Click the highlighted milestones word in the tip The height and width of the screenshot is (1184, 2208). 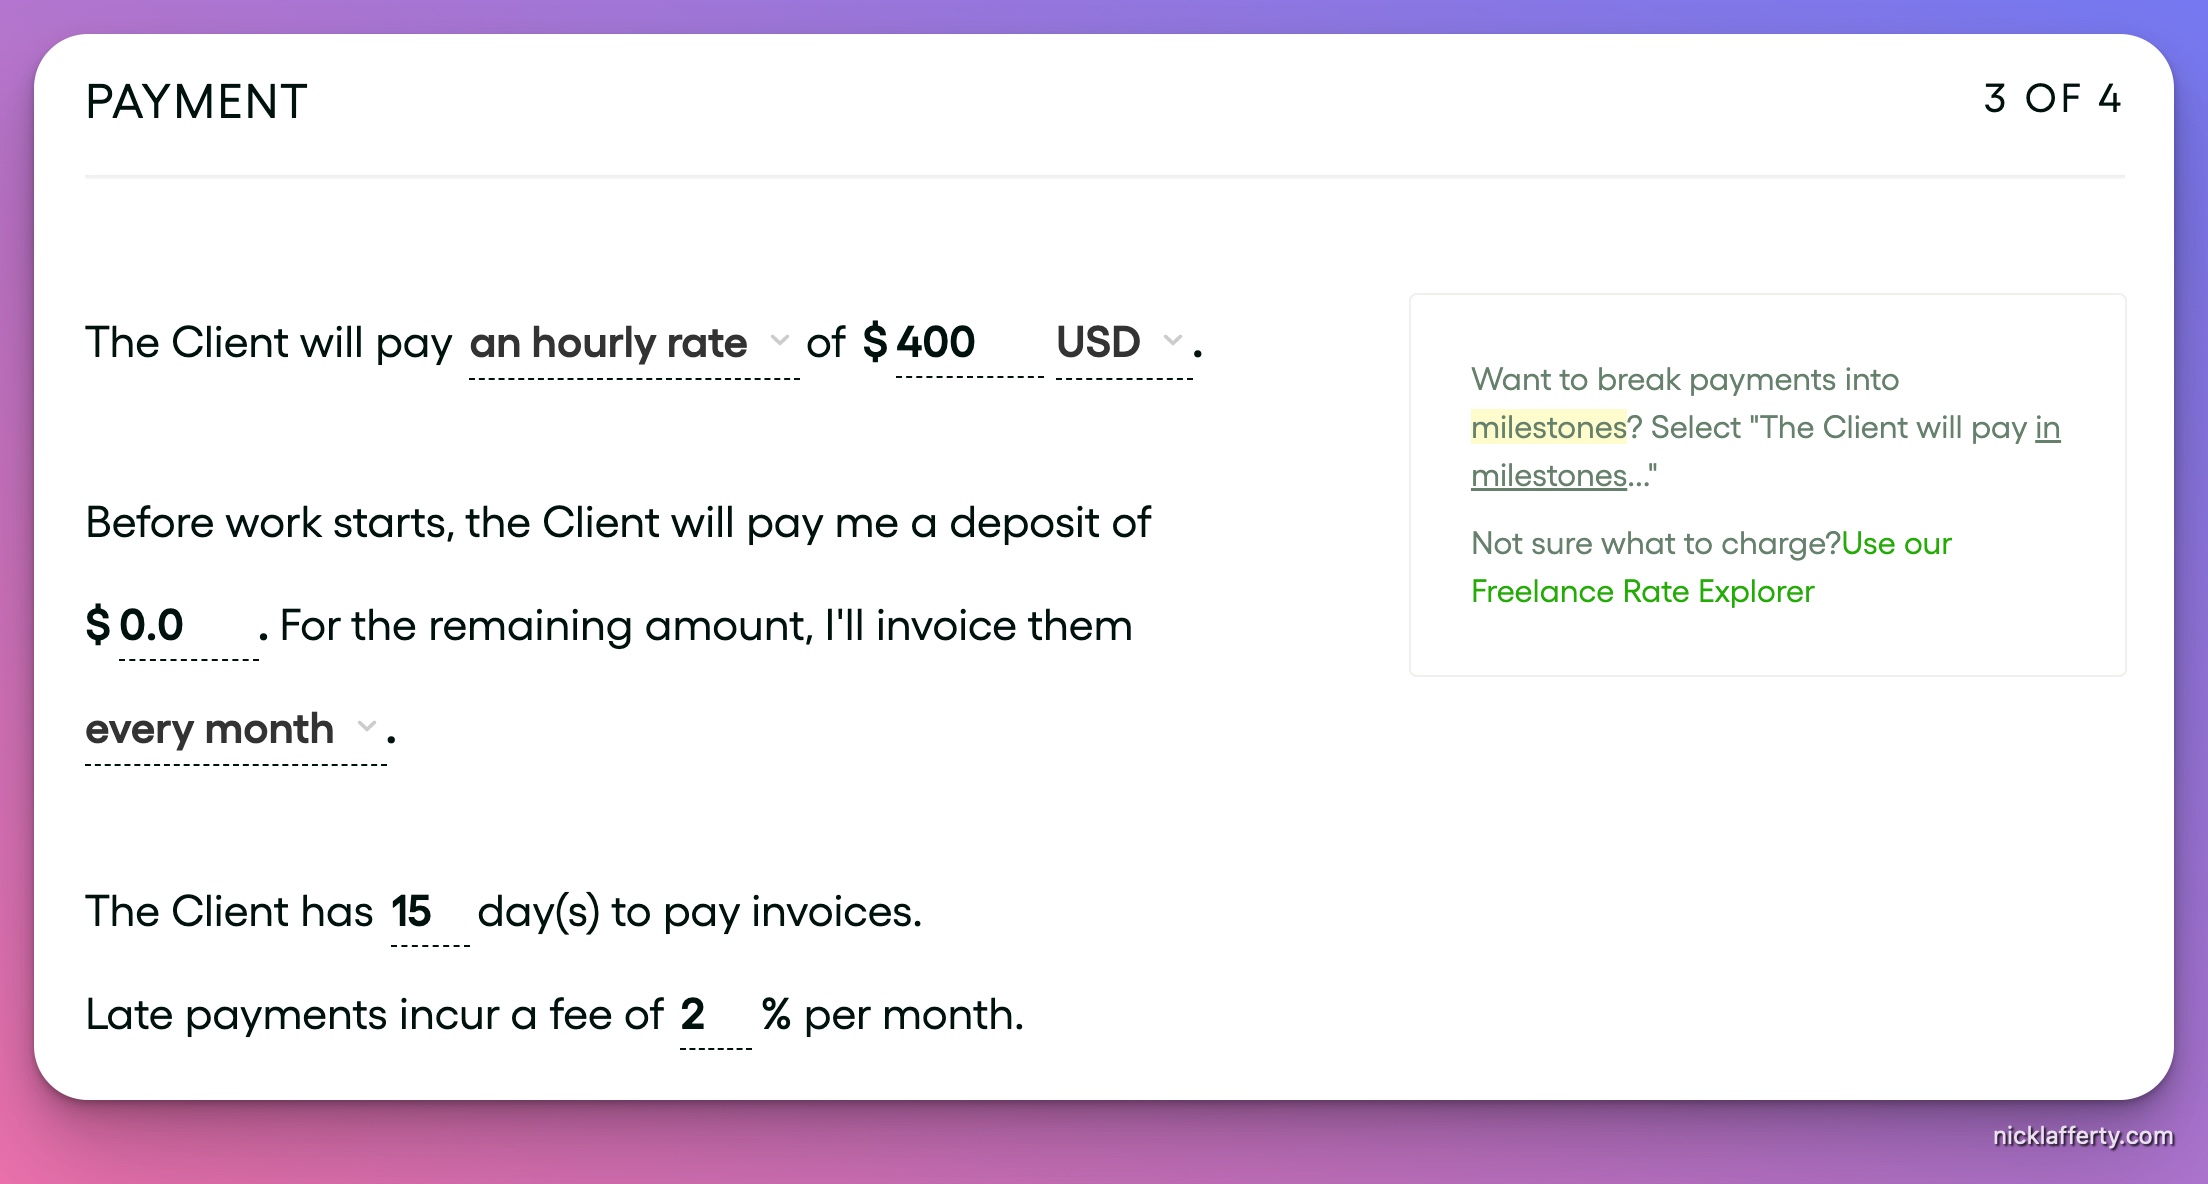(1548, 428)
